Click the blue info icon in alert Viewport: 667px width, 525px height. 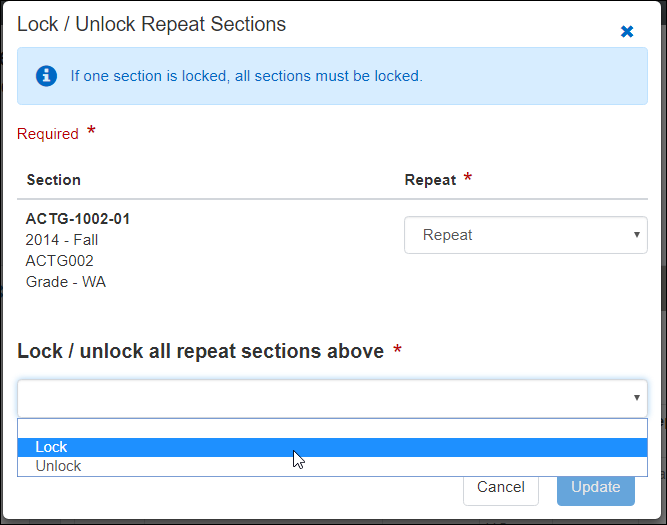(x=46, y=75)
